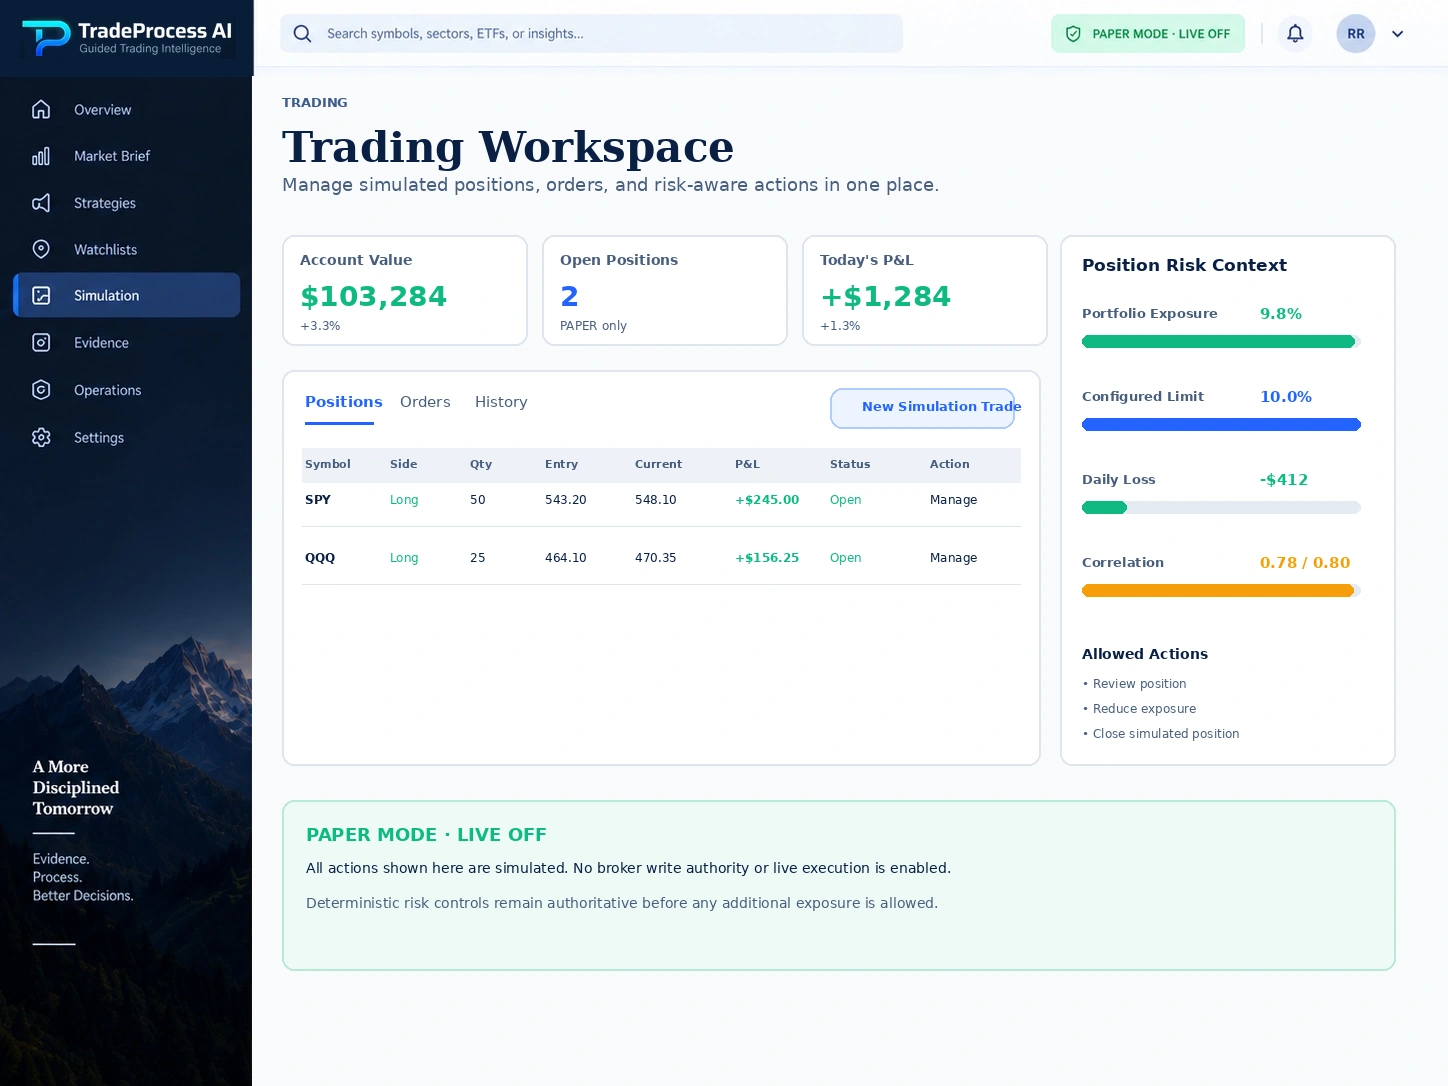Click the Account Value card

pyautogui.click(x=405, y=291)
